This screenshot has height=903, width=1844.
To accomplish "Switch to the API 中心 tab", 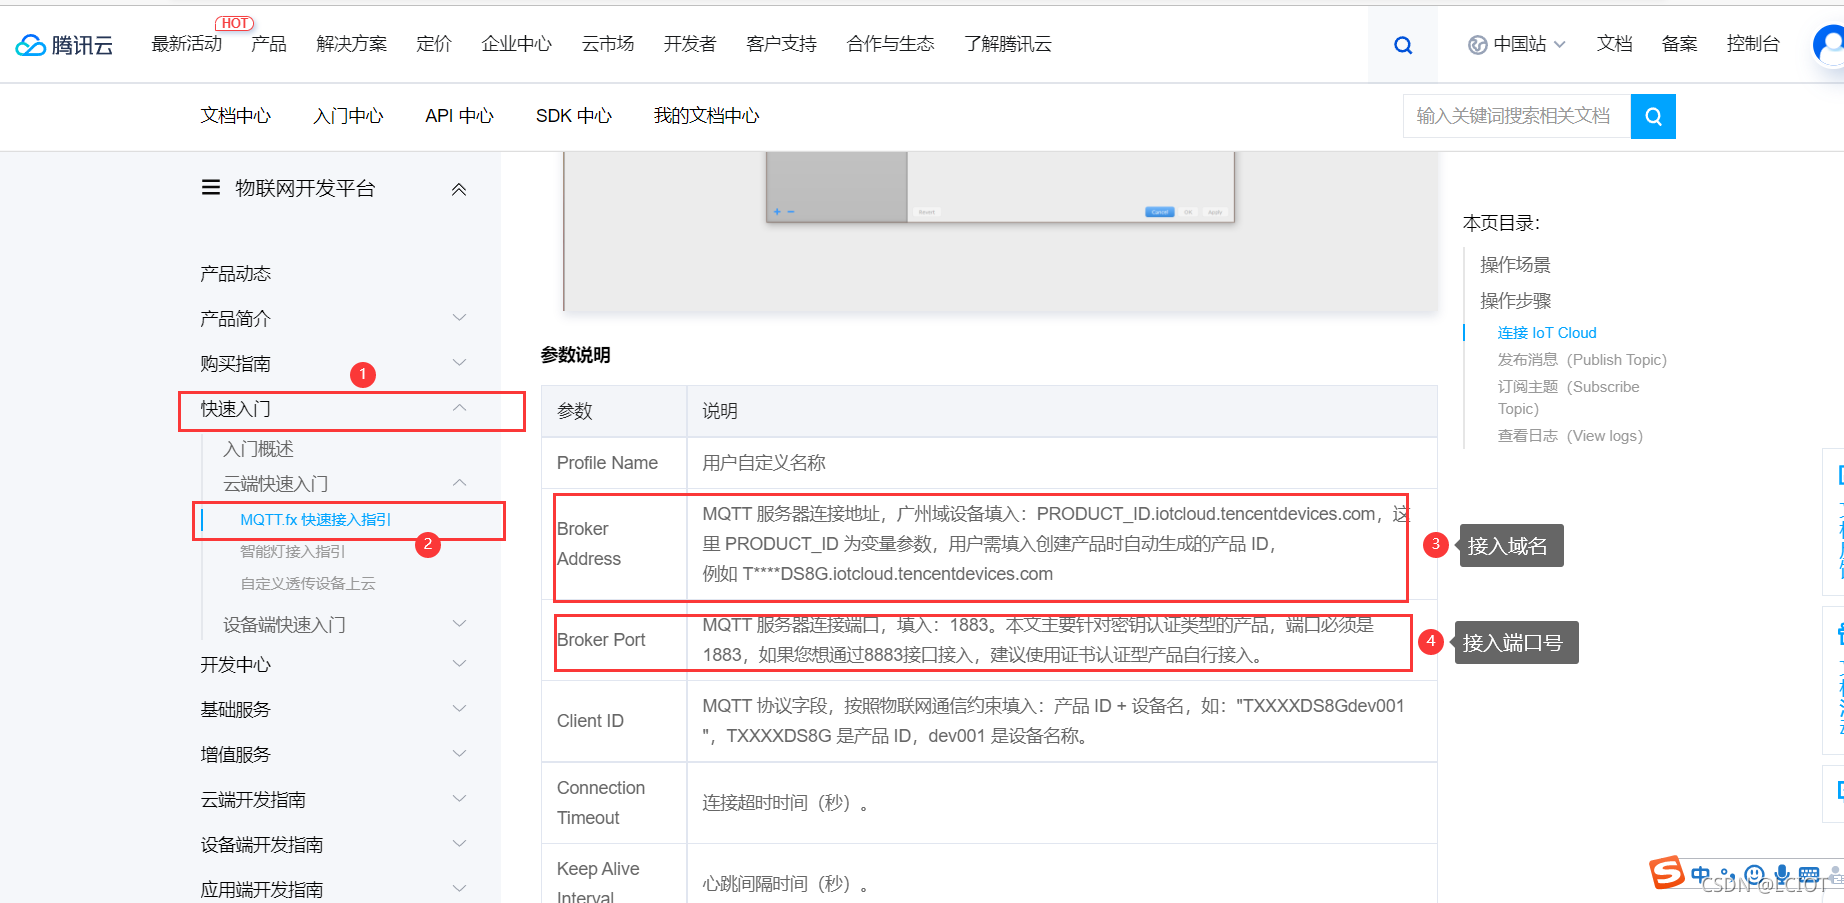I will pos(459,116).
